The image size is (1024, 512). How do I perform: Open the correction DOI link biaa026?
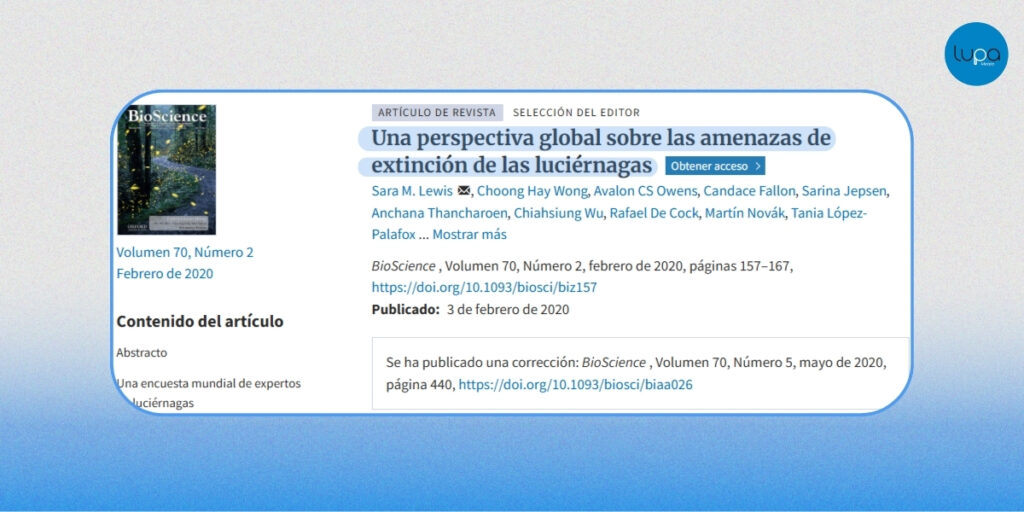[575, 384]
